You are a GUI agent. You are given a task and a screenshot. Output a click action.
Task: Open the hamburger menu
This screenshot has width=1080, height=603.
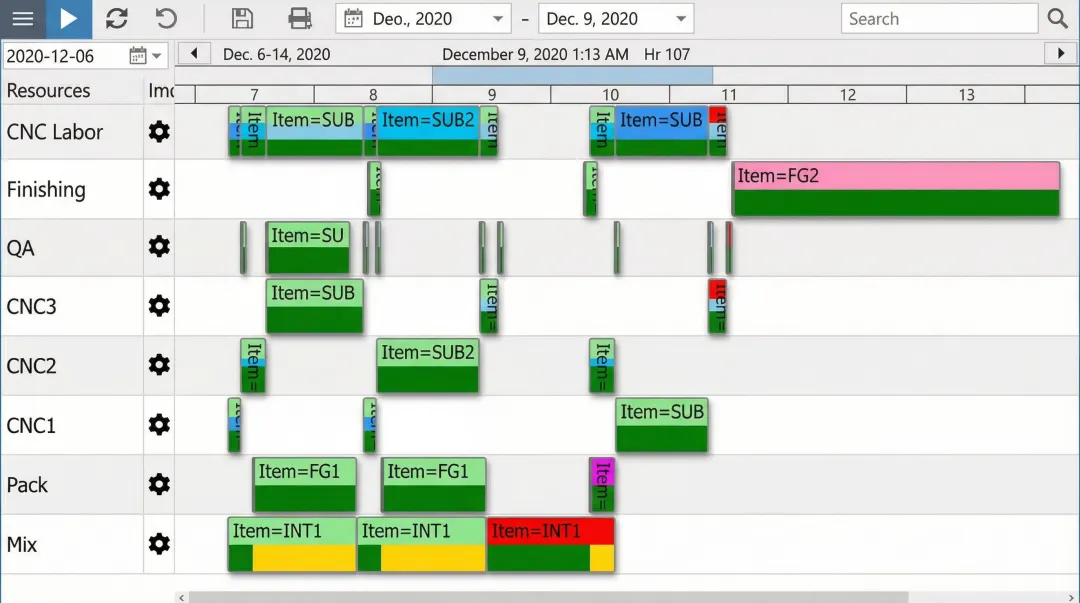tap(22, 19)
